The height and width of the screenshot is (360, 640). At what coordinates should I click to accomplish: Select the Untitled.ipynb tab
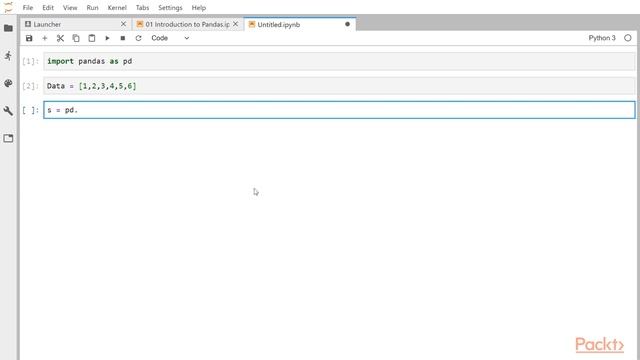tap(300, 24)
